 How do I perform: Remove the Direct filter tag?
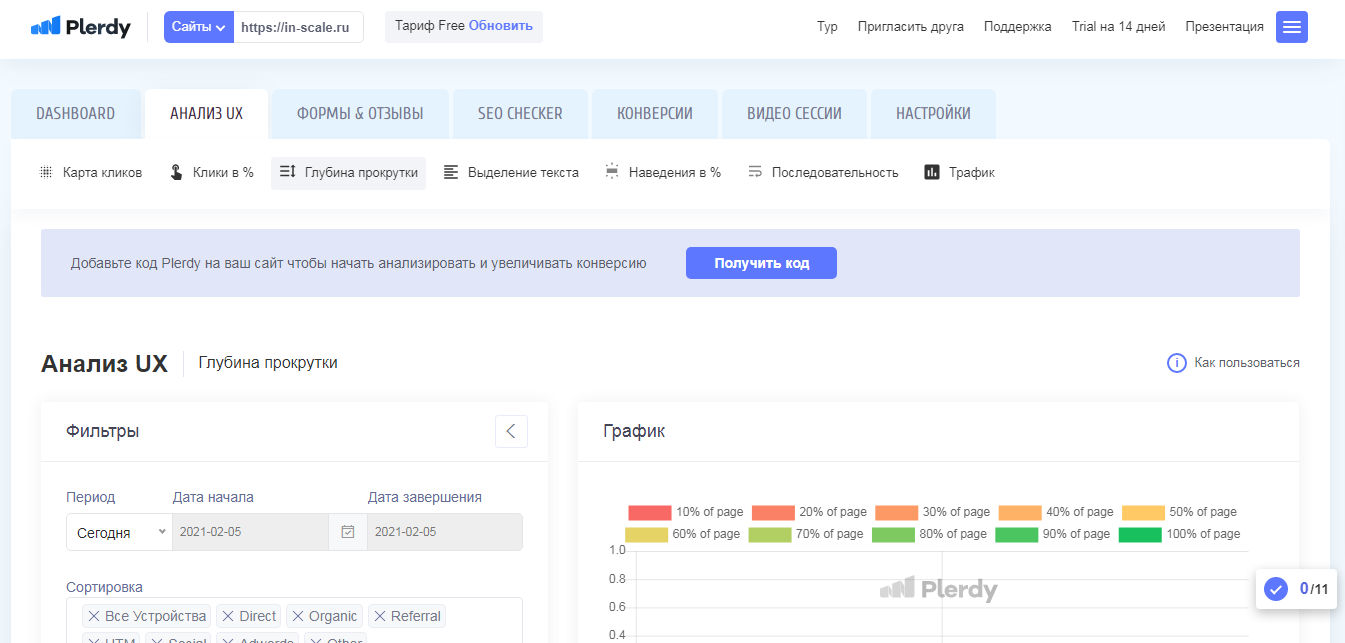(x=228, y=616)
